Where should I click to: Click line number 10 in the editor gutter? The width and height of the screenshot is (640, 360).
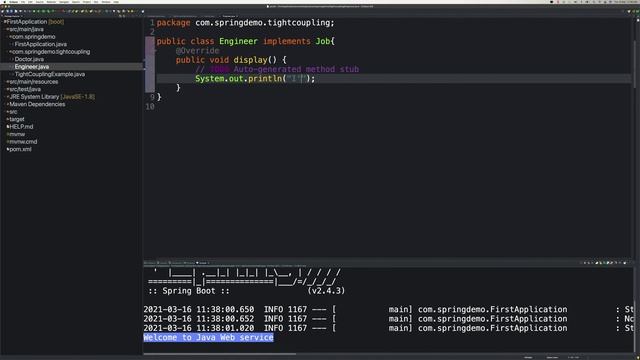pos(150,107)
